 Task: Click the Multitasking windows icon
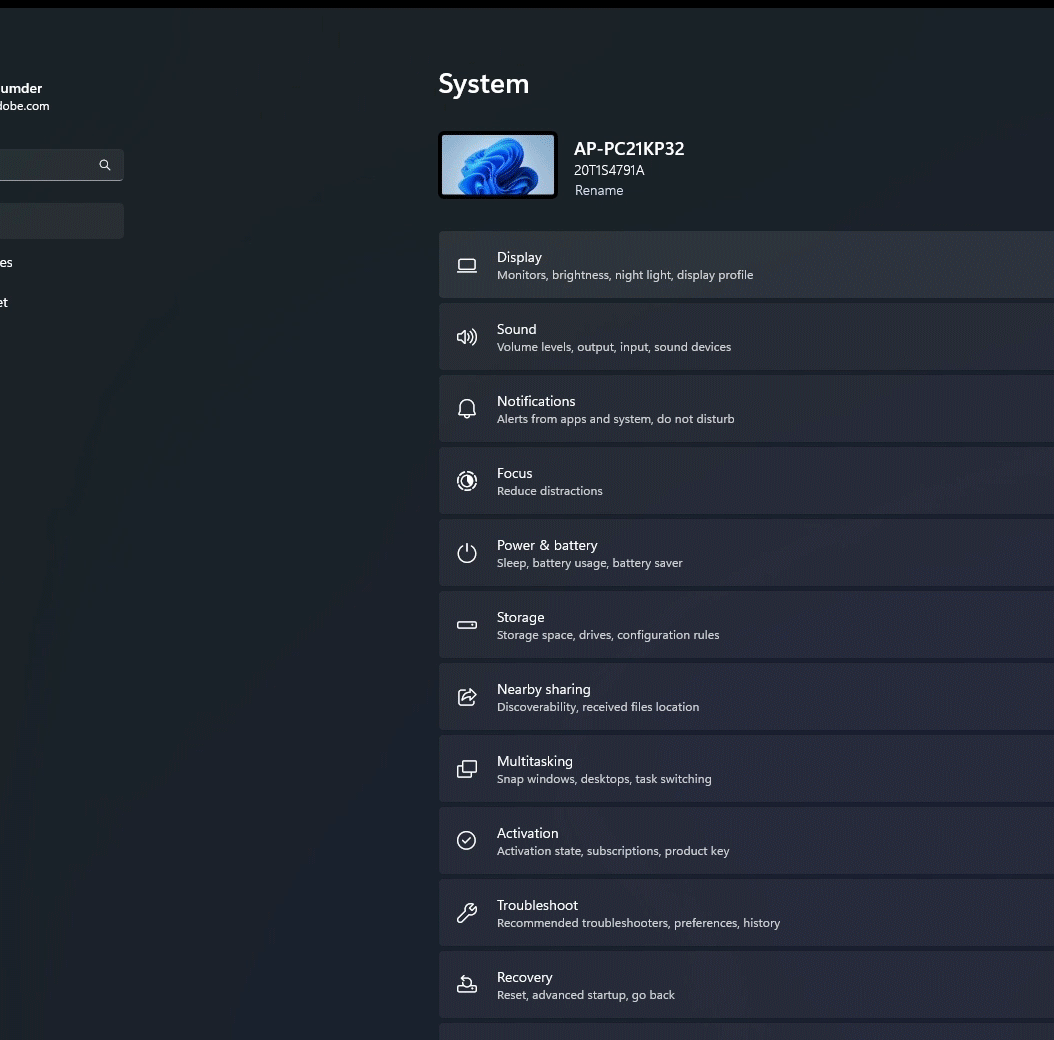[467, 768]
